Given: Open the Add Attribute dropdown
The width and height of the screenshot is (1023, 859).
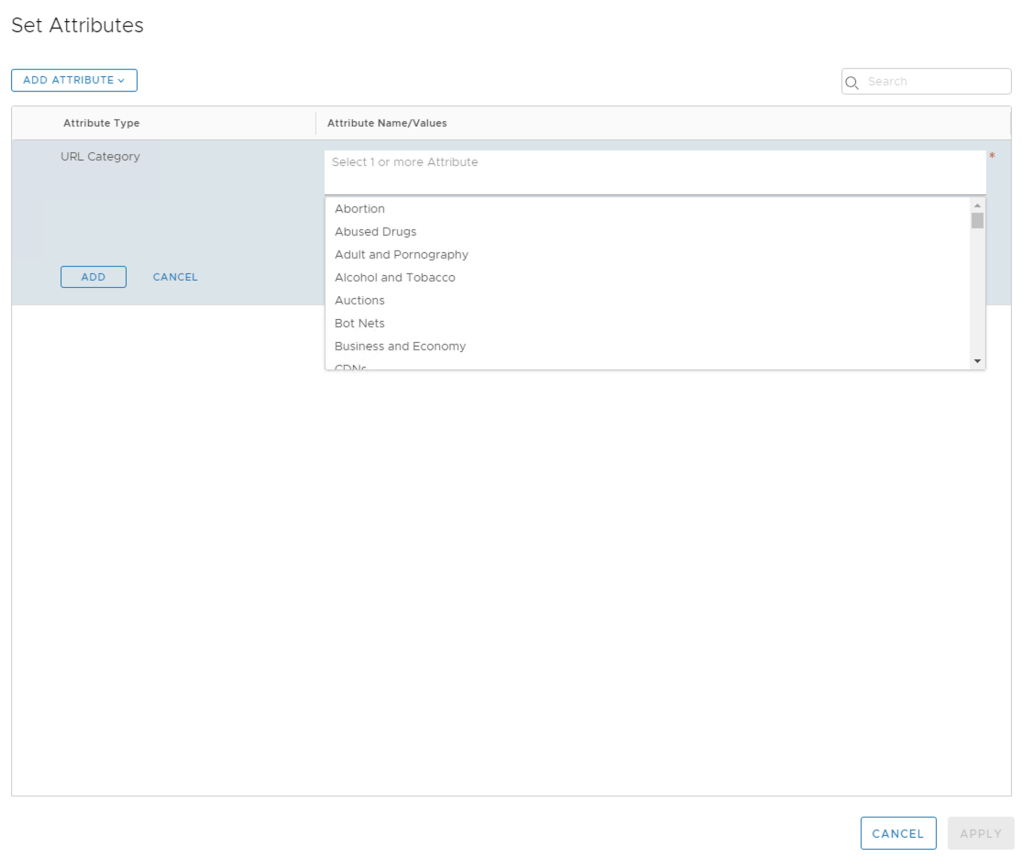Looking at the screenshot, I should (74, 80).
